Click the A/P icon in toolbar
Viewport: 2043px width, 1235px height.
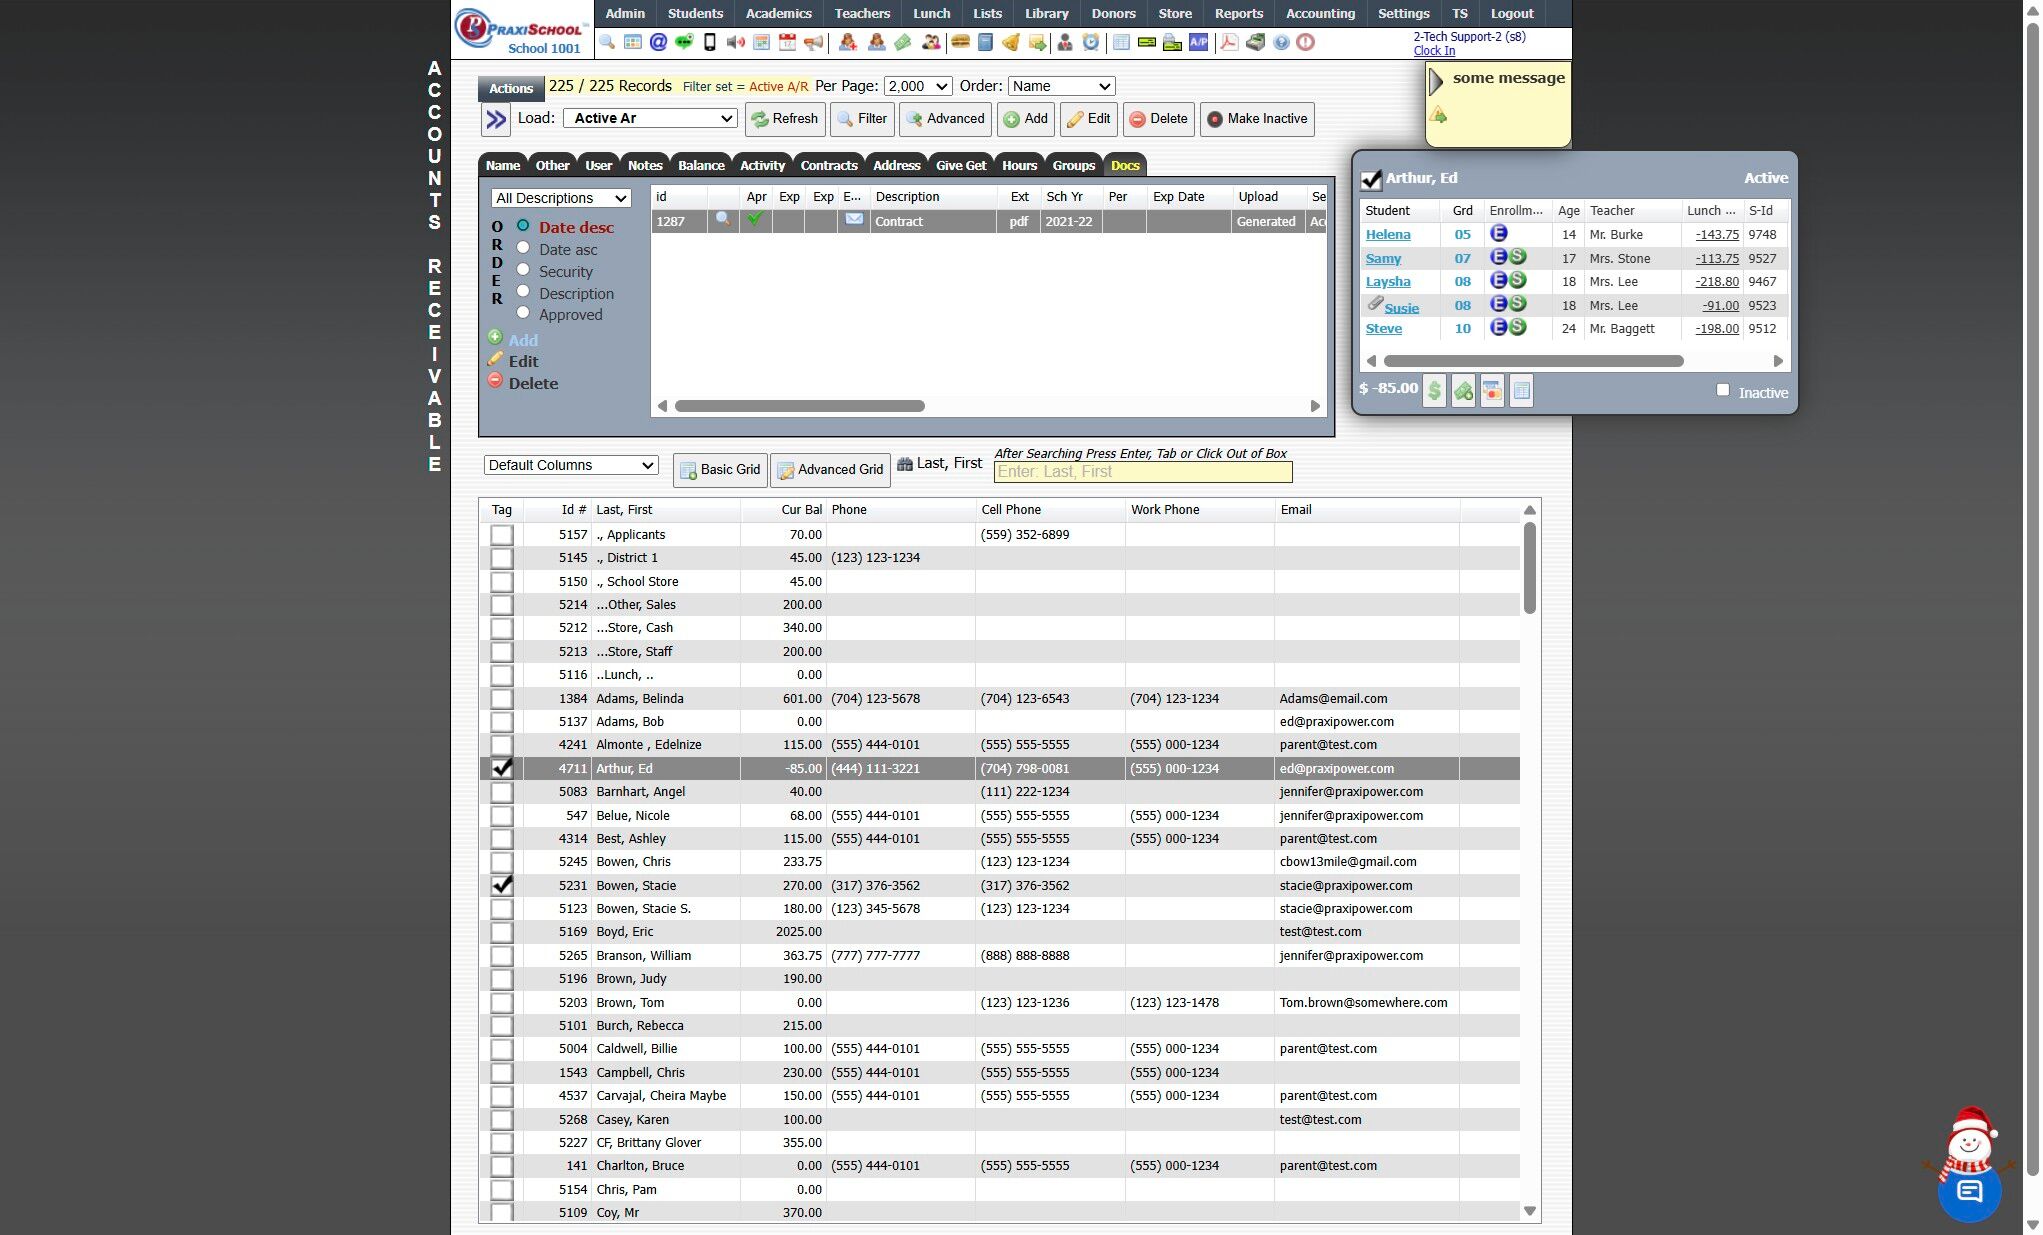click(x=1198, y=42)
